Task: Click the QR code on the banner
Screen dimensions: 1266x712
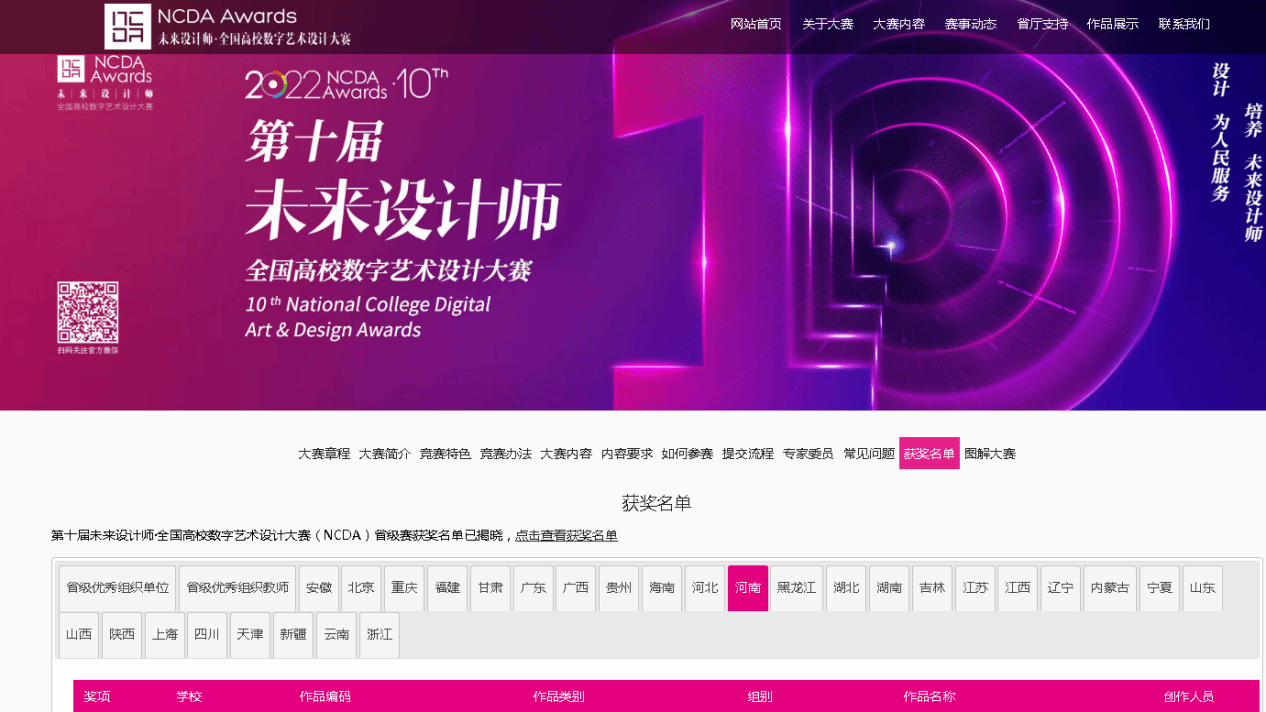Action: pyautogui.click(x=88, y=313)
